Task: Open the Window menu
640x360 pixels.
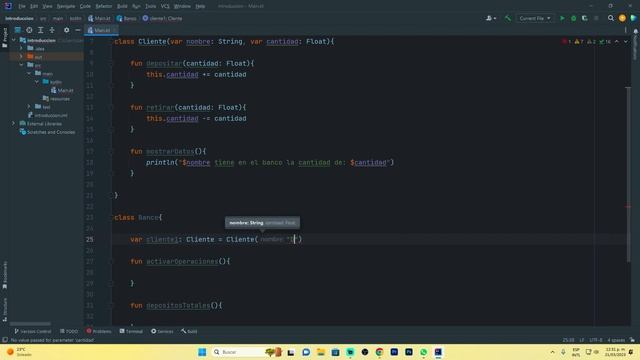Action: point(182,6)
